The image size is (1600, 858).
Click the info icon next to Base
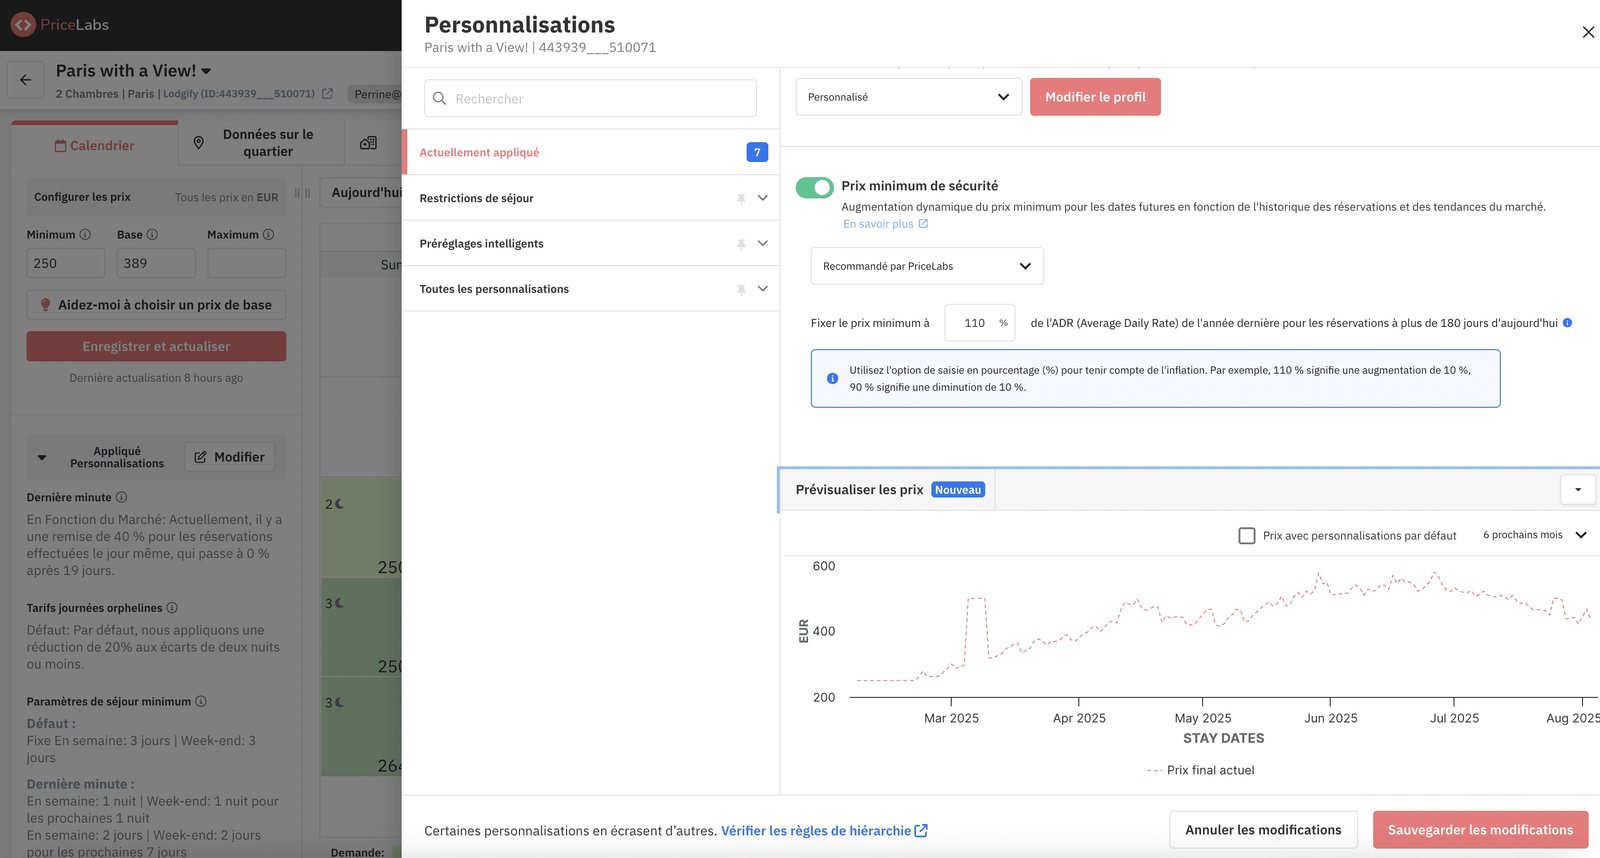[152, 235]
